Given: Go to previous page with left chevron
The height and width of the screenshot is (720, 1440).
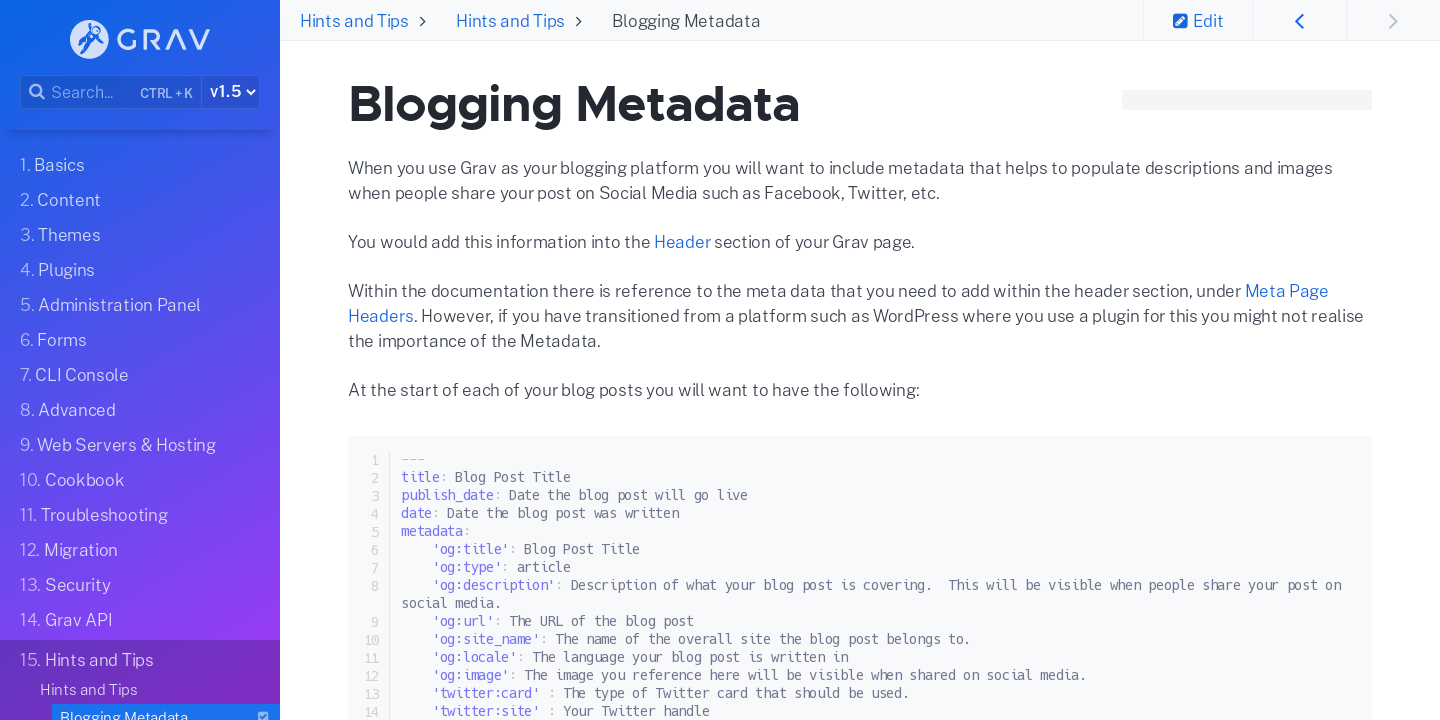Looking at the screenshot, I should pos(1299,21).
